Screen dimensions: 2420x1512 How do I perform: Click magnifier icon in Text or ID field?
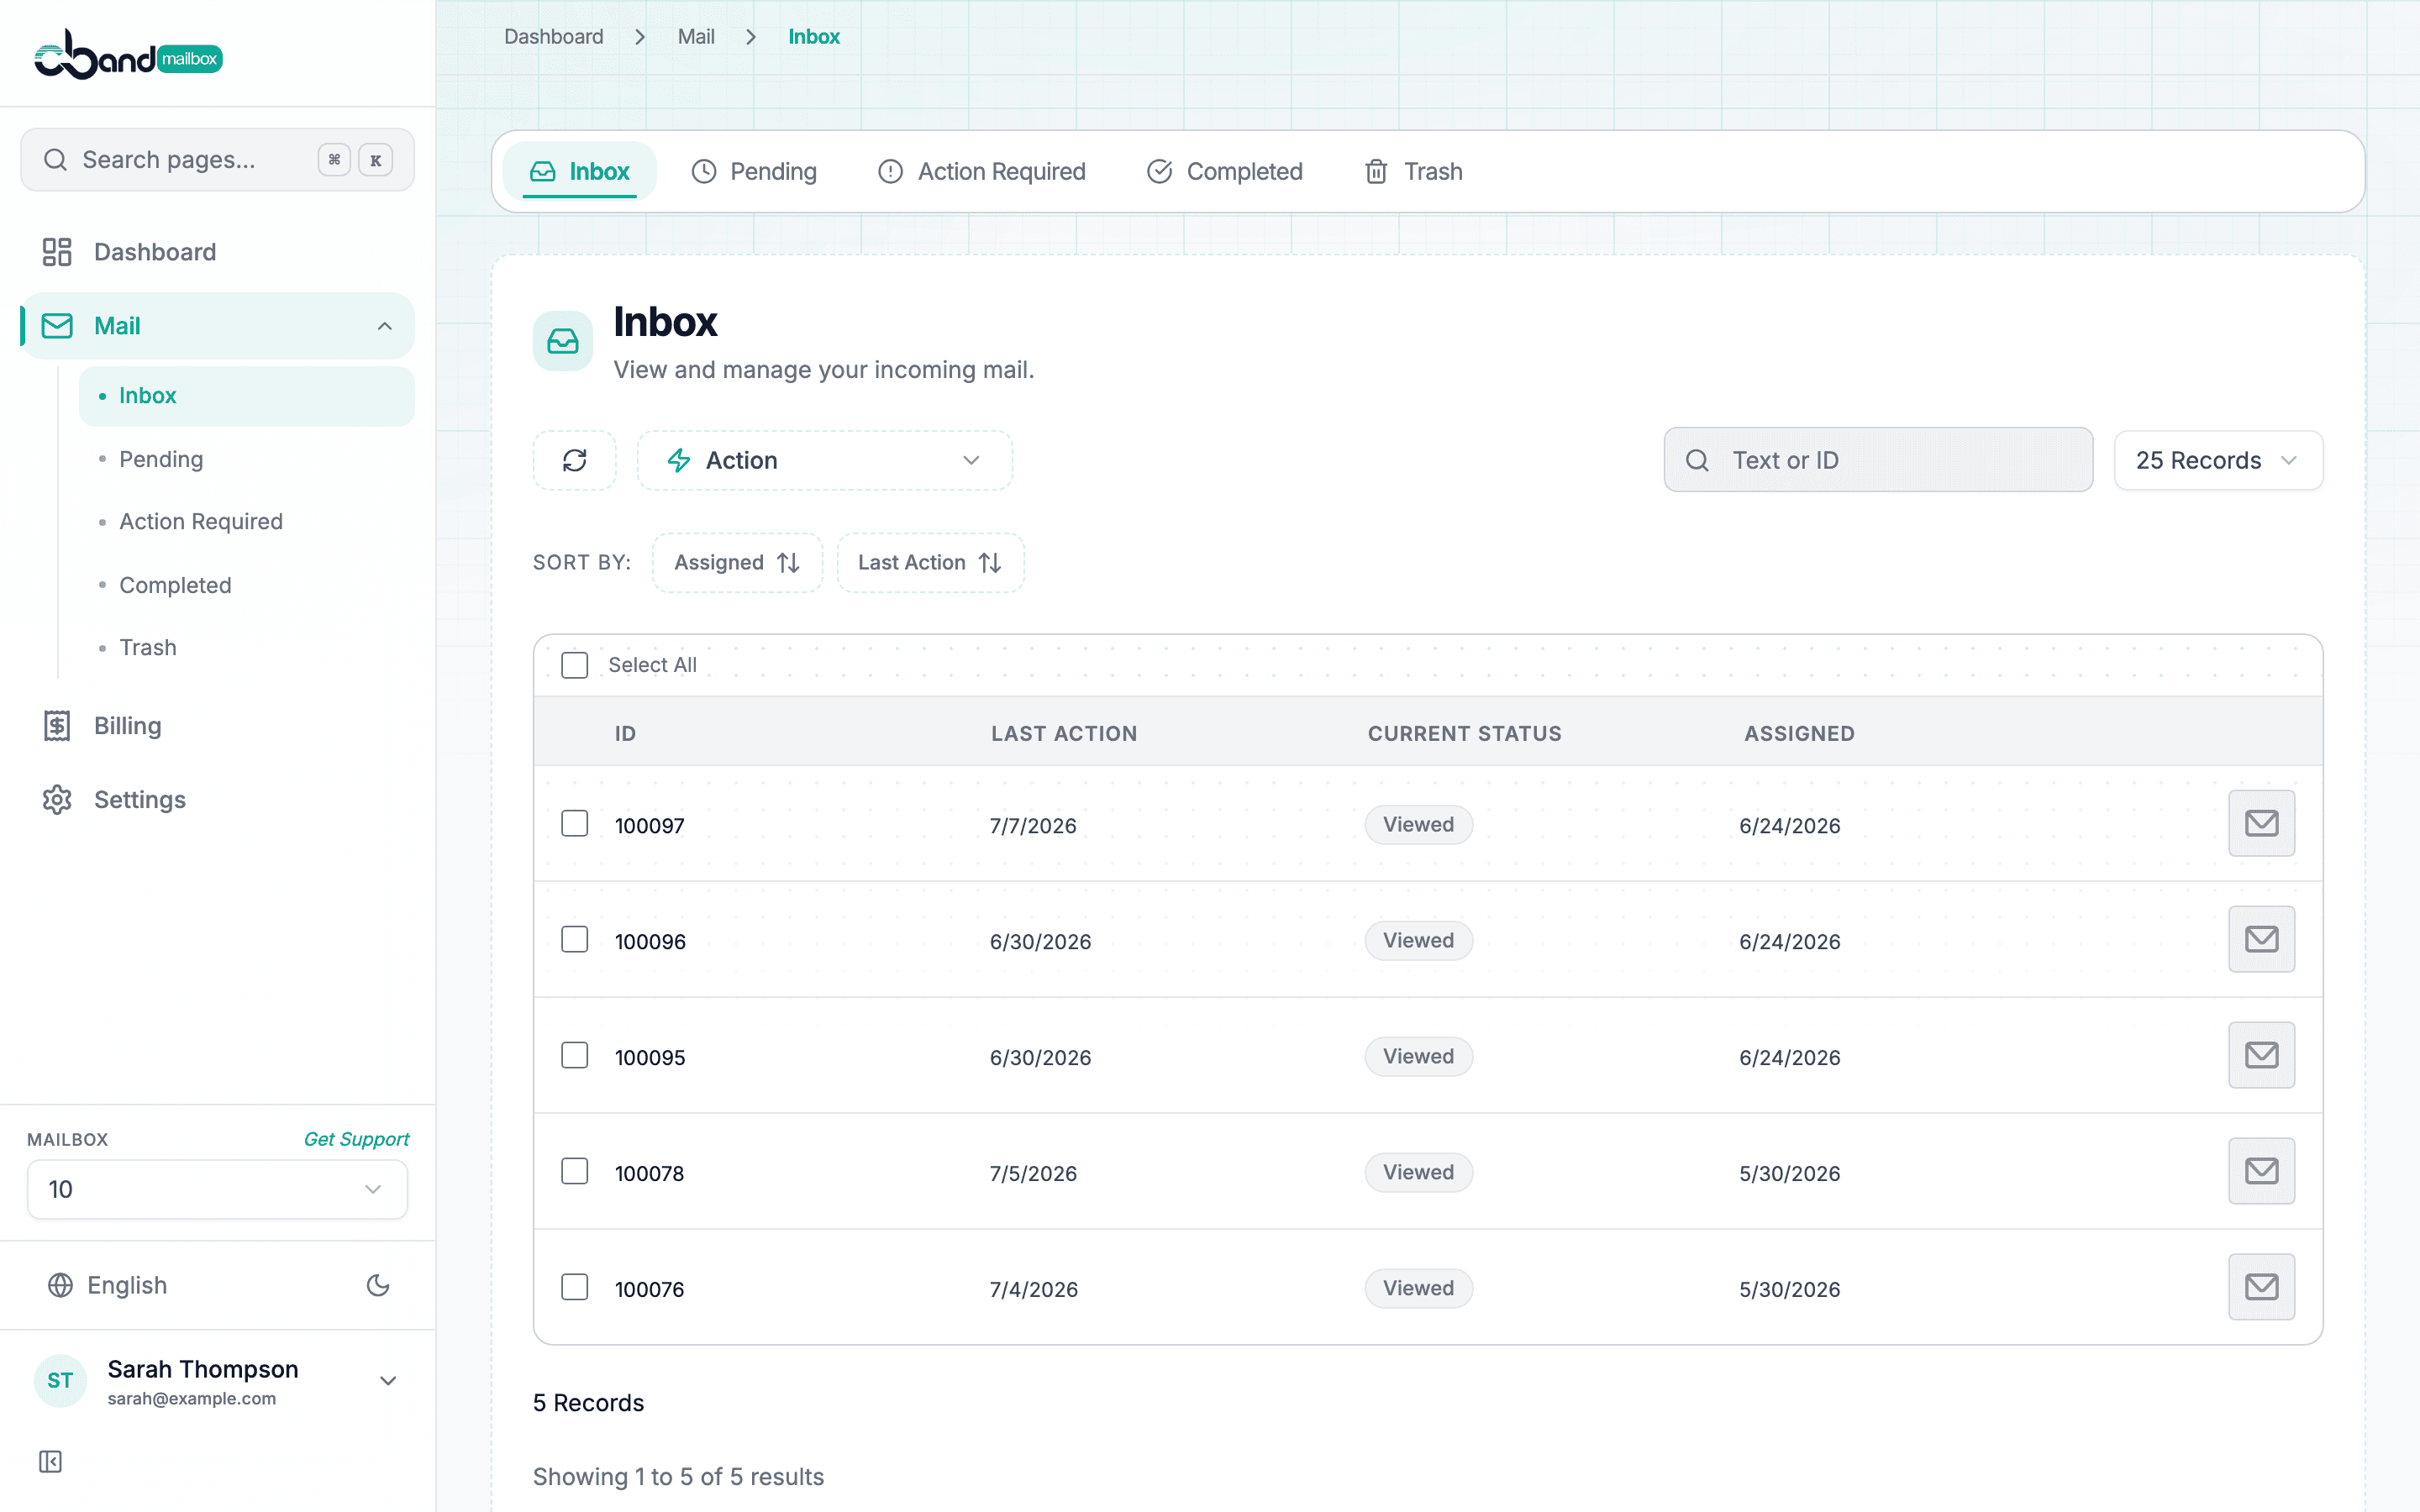pos(1697,460)
